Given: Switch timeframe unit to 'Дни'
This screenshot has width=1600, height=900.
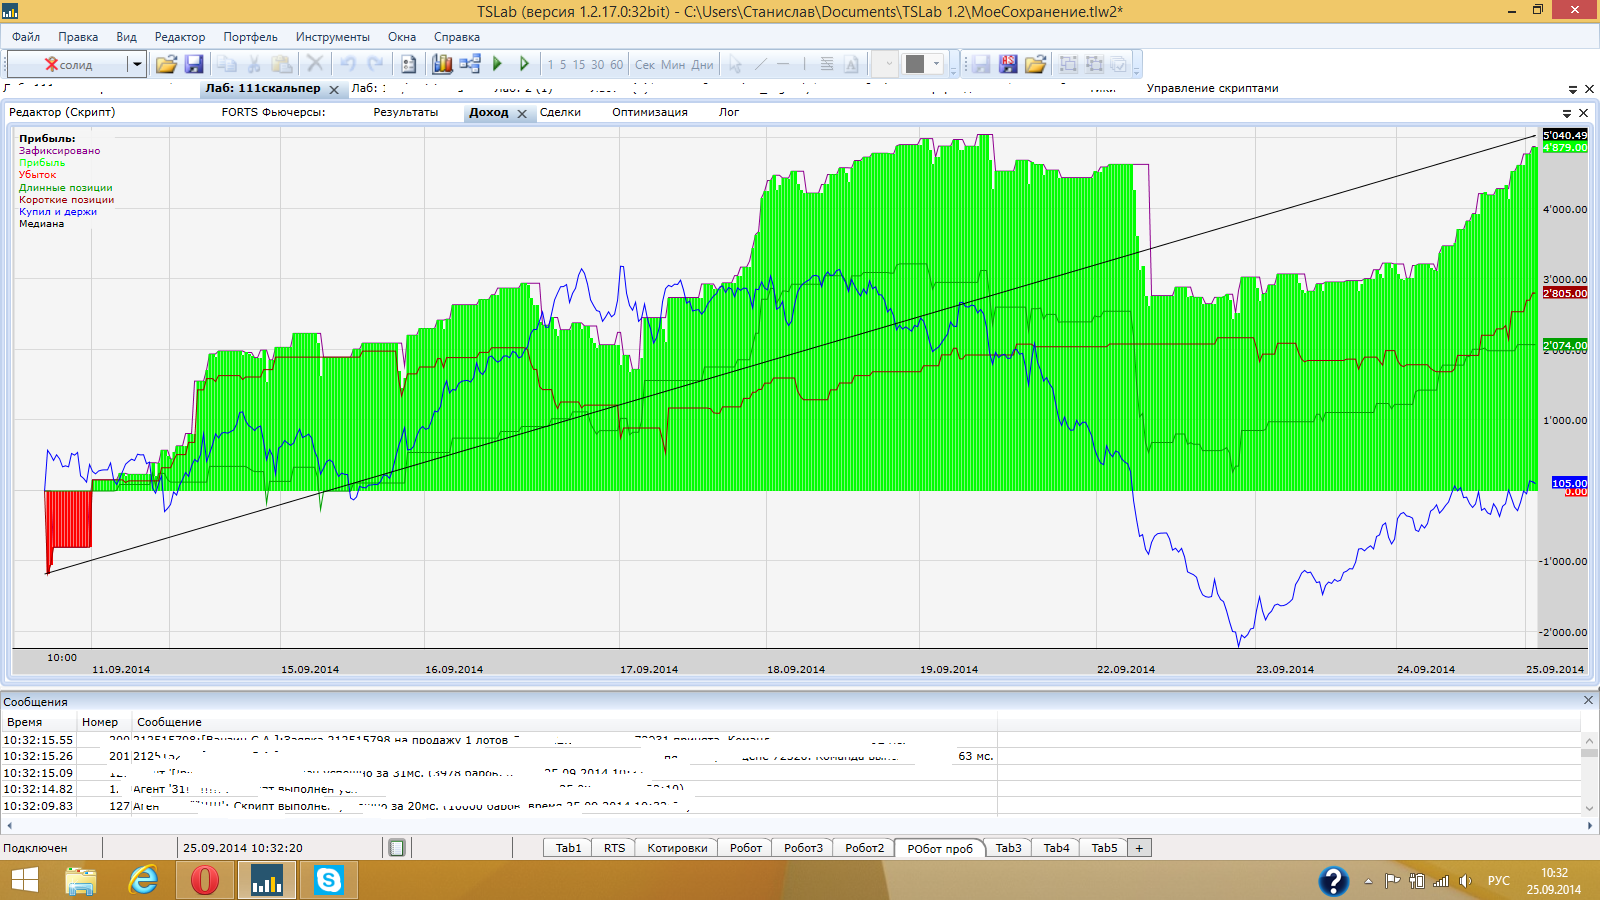Looking at the screenshot, I should click(x=703, y=65).
